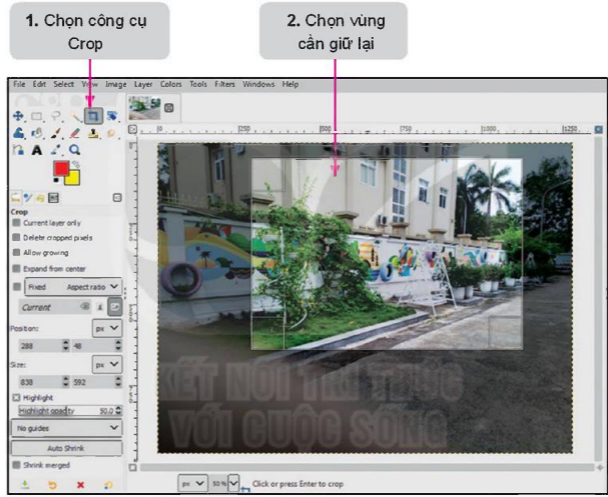Select the Text tool
The height and width of the screenshot is (497, 608).
pyautogui.click(x=37, y=150)
